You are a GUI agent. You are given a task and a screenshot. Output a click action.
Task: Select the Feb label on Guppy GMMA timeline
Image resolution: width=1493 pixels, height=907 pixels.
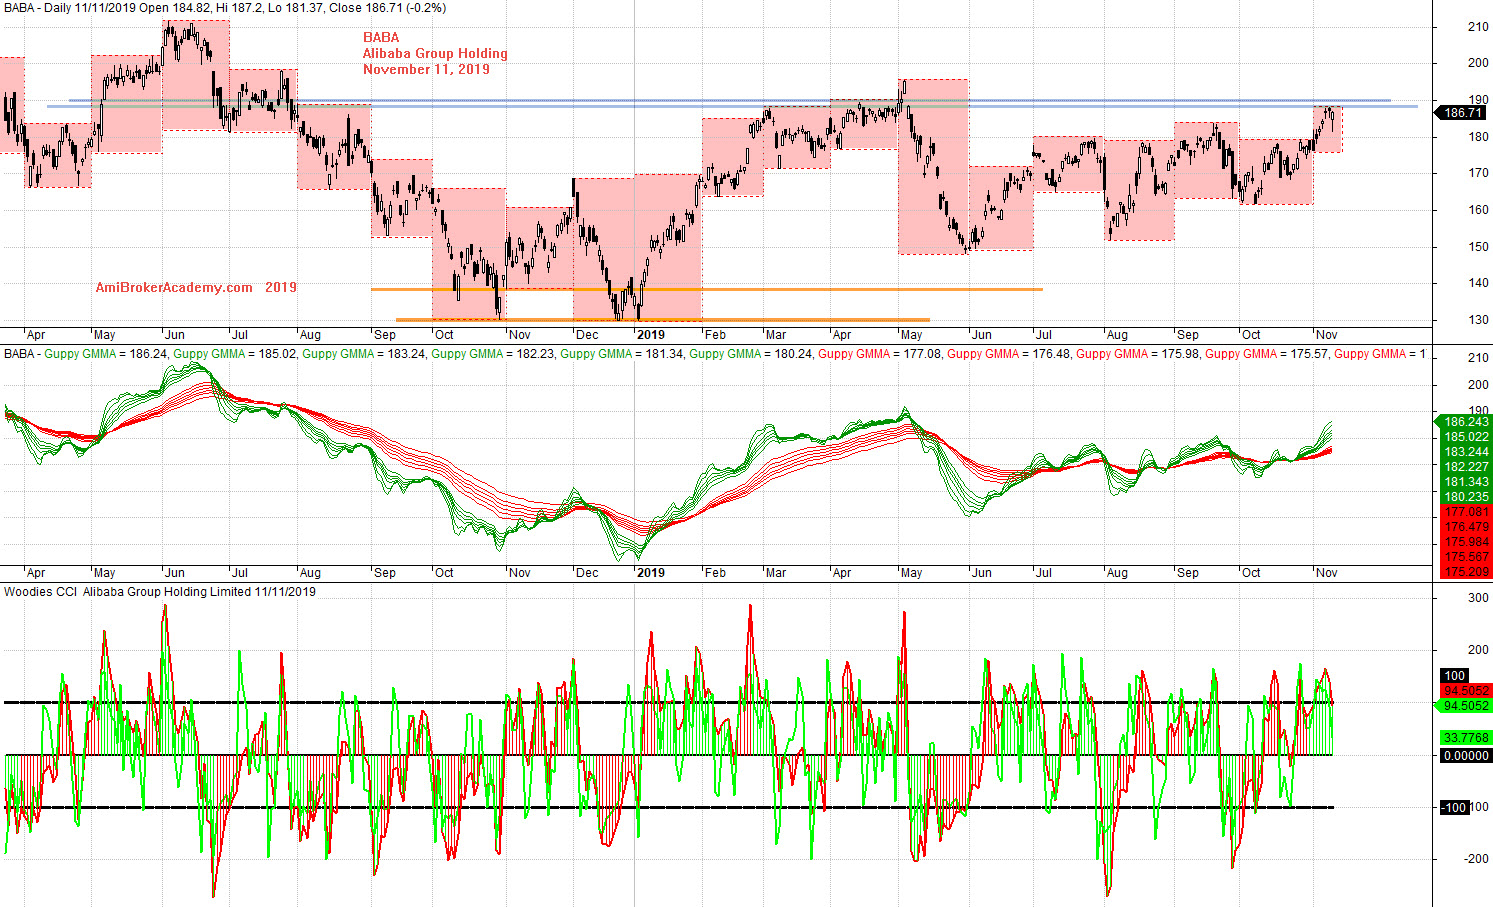[x=715, y=573]
